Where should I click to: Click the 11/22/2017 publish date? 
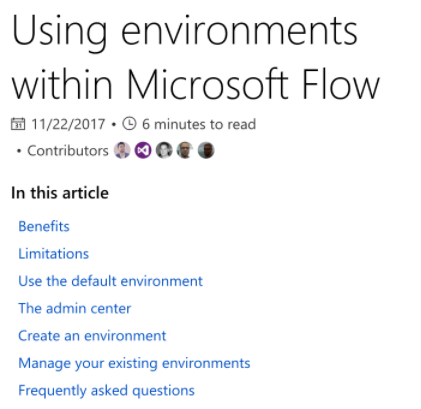68,124
